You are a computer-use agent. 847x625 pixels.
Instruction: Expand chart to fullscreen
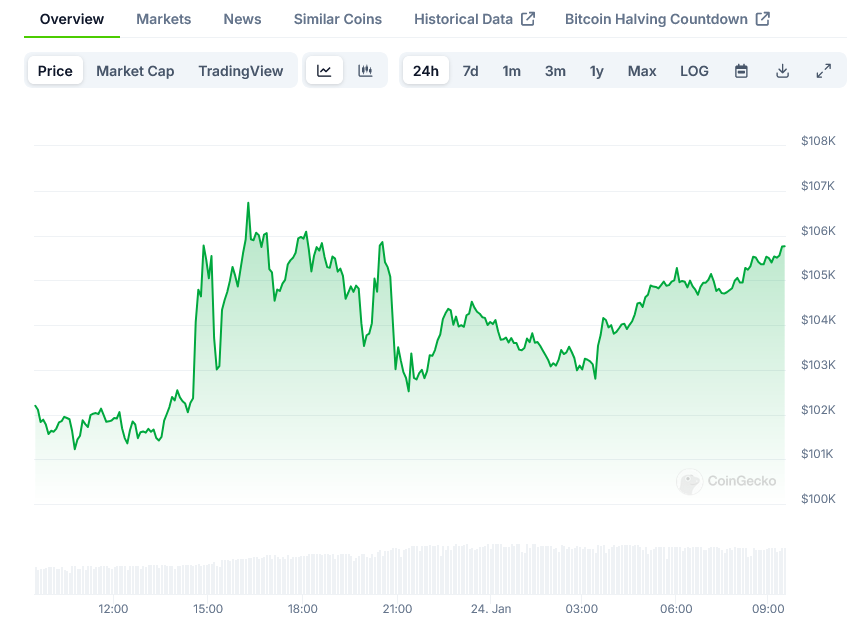click(823, 71)
